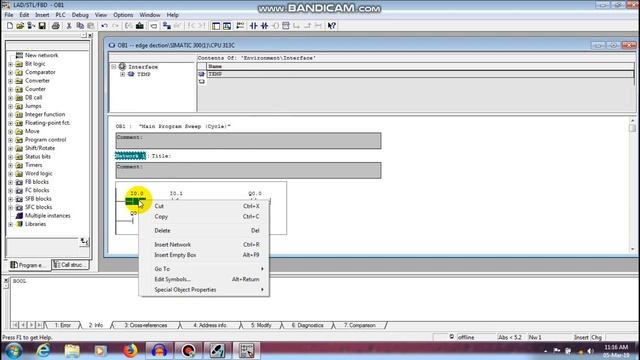Expand the Timers folder

click(11, 165)
